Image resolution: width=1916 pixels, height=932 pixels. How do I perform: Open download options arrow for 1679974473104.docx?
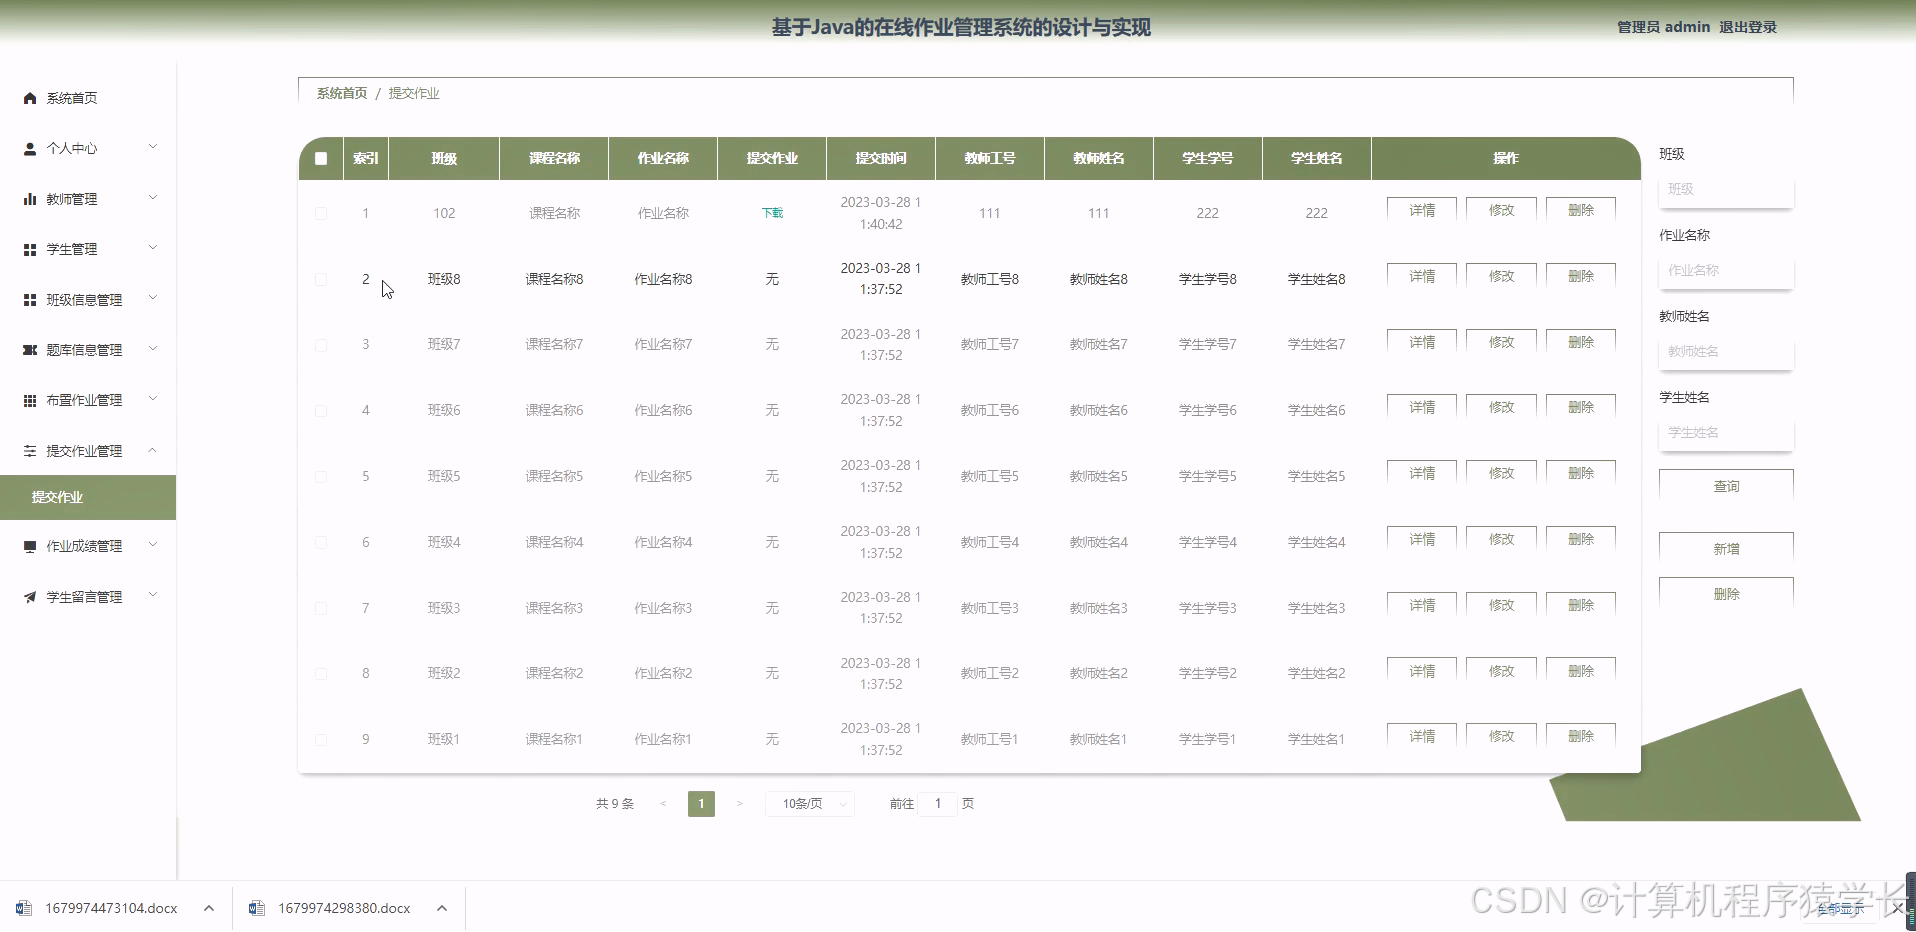tap(209, 908)
